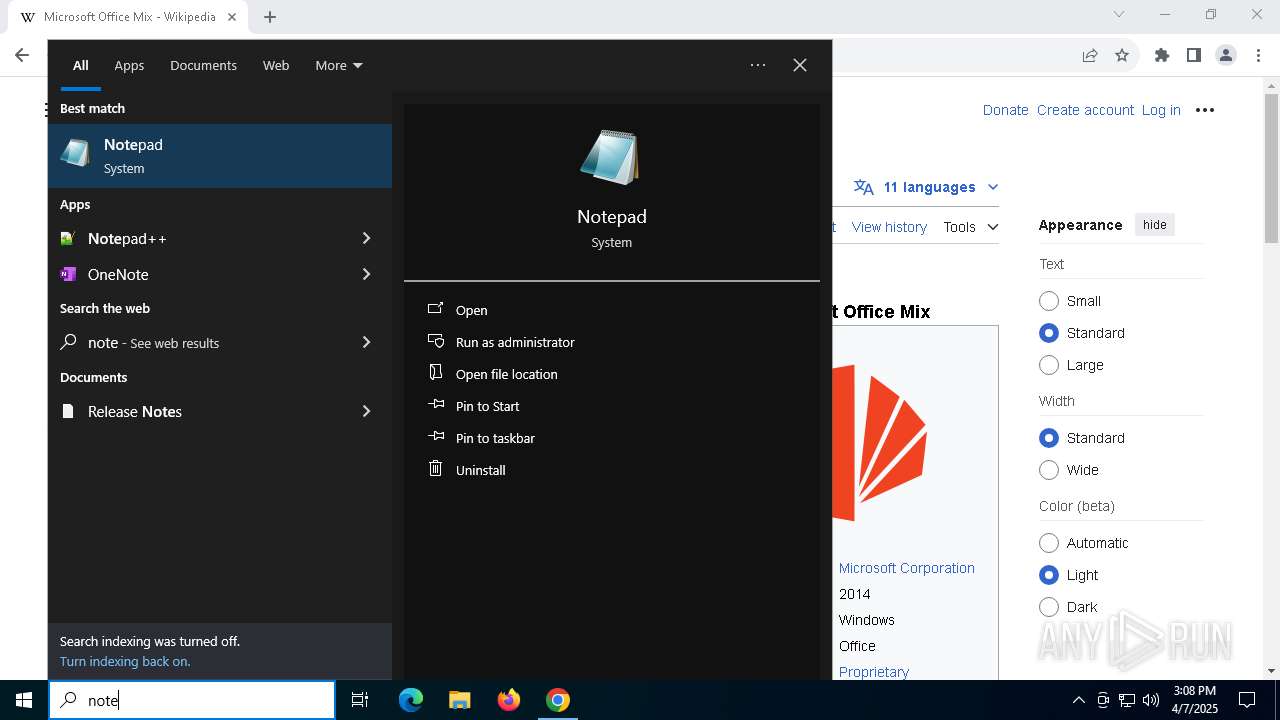1280x720 pixels.
Task: Open the 11 languages dropdown
Action: (926, 187)
